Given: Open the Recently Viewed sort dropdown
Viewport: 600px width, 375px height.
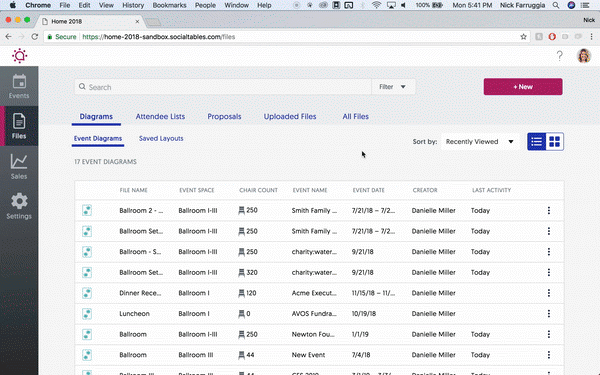Looking at the screenshot, I should click(480, 142).
